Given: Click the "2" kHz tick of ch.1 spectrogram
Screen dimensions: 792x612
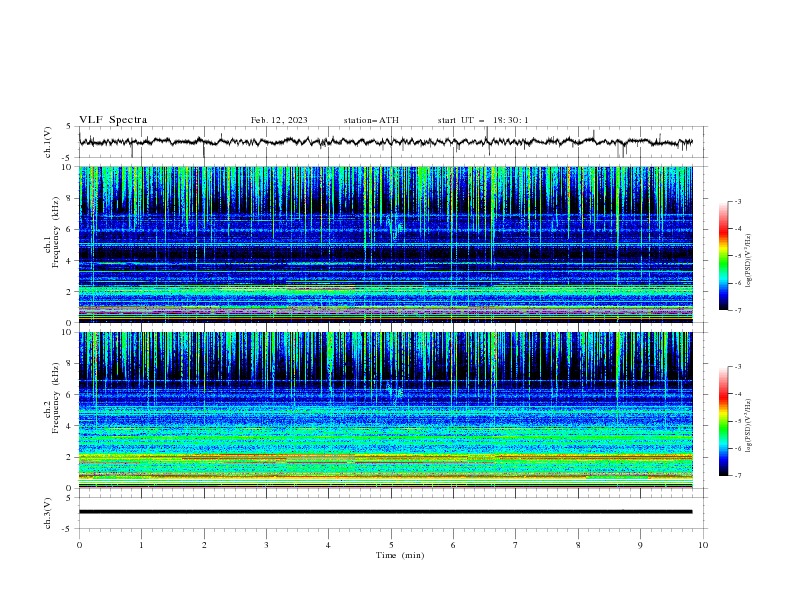Looking at the screenshot, I should pyautogui.click(x=70, y=292).
